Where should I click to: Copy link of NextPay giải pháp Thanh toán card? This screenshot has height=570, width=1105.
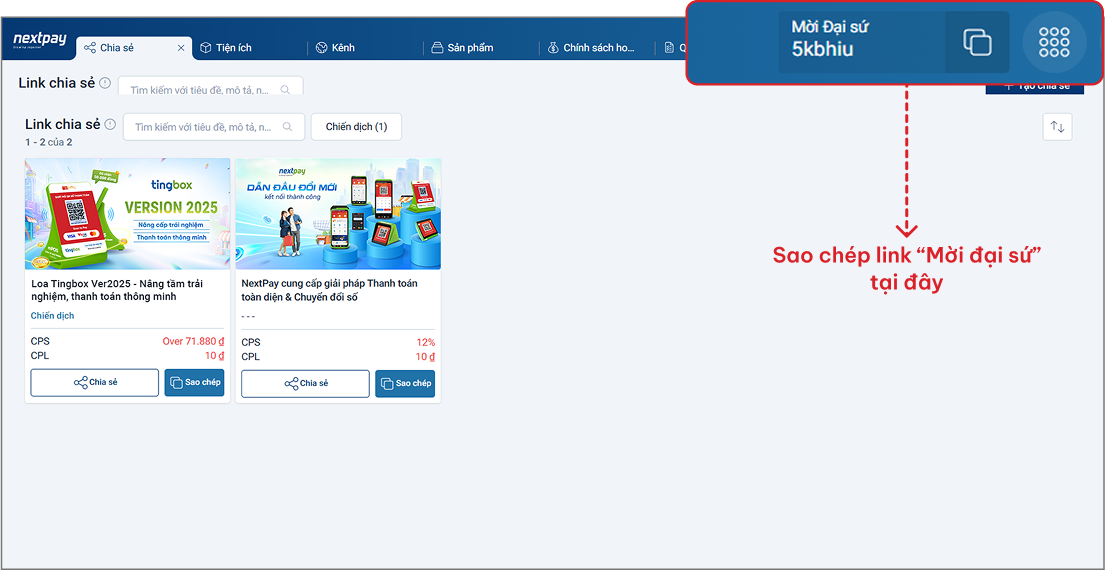[405, 383]
